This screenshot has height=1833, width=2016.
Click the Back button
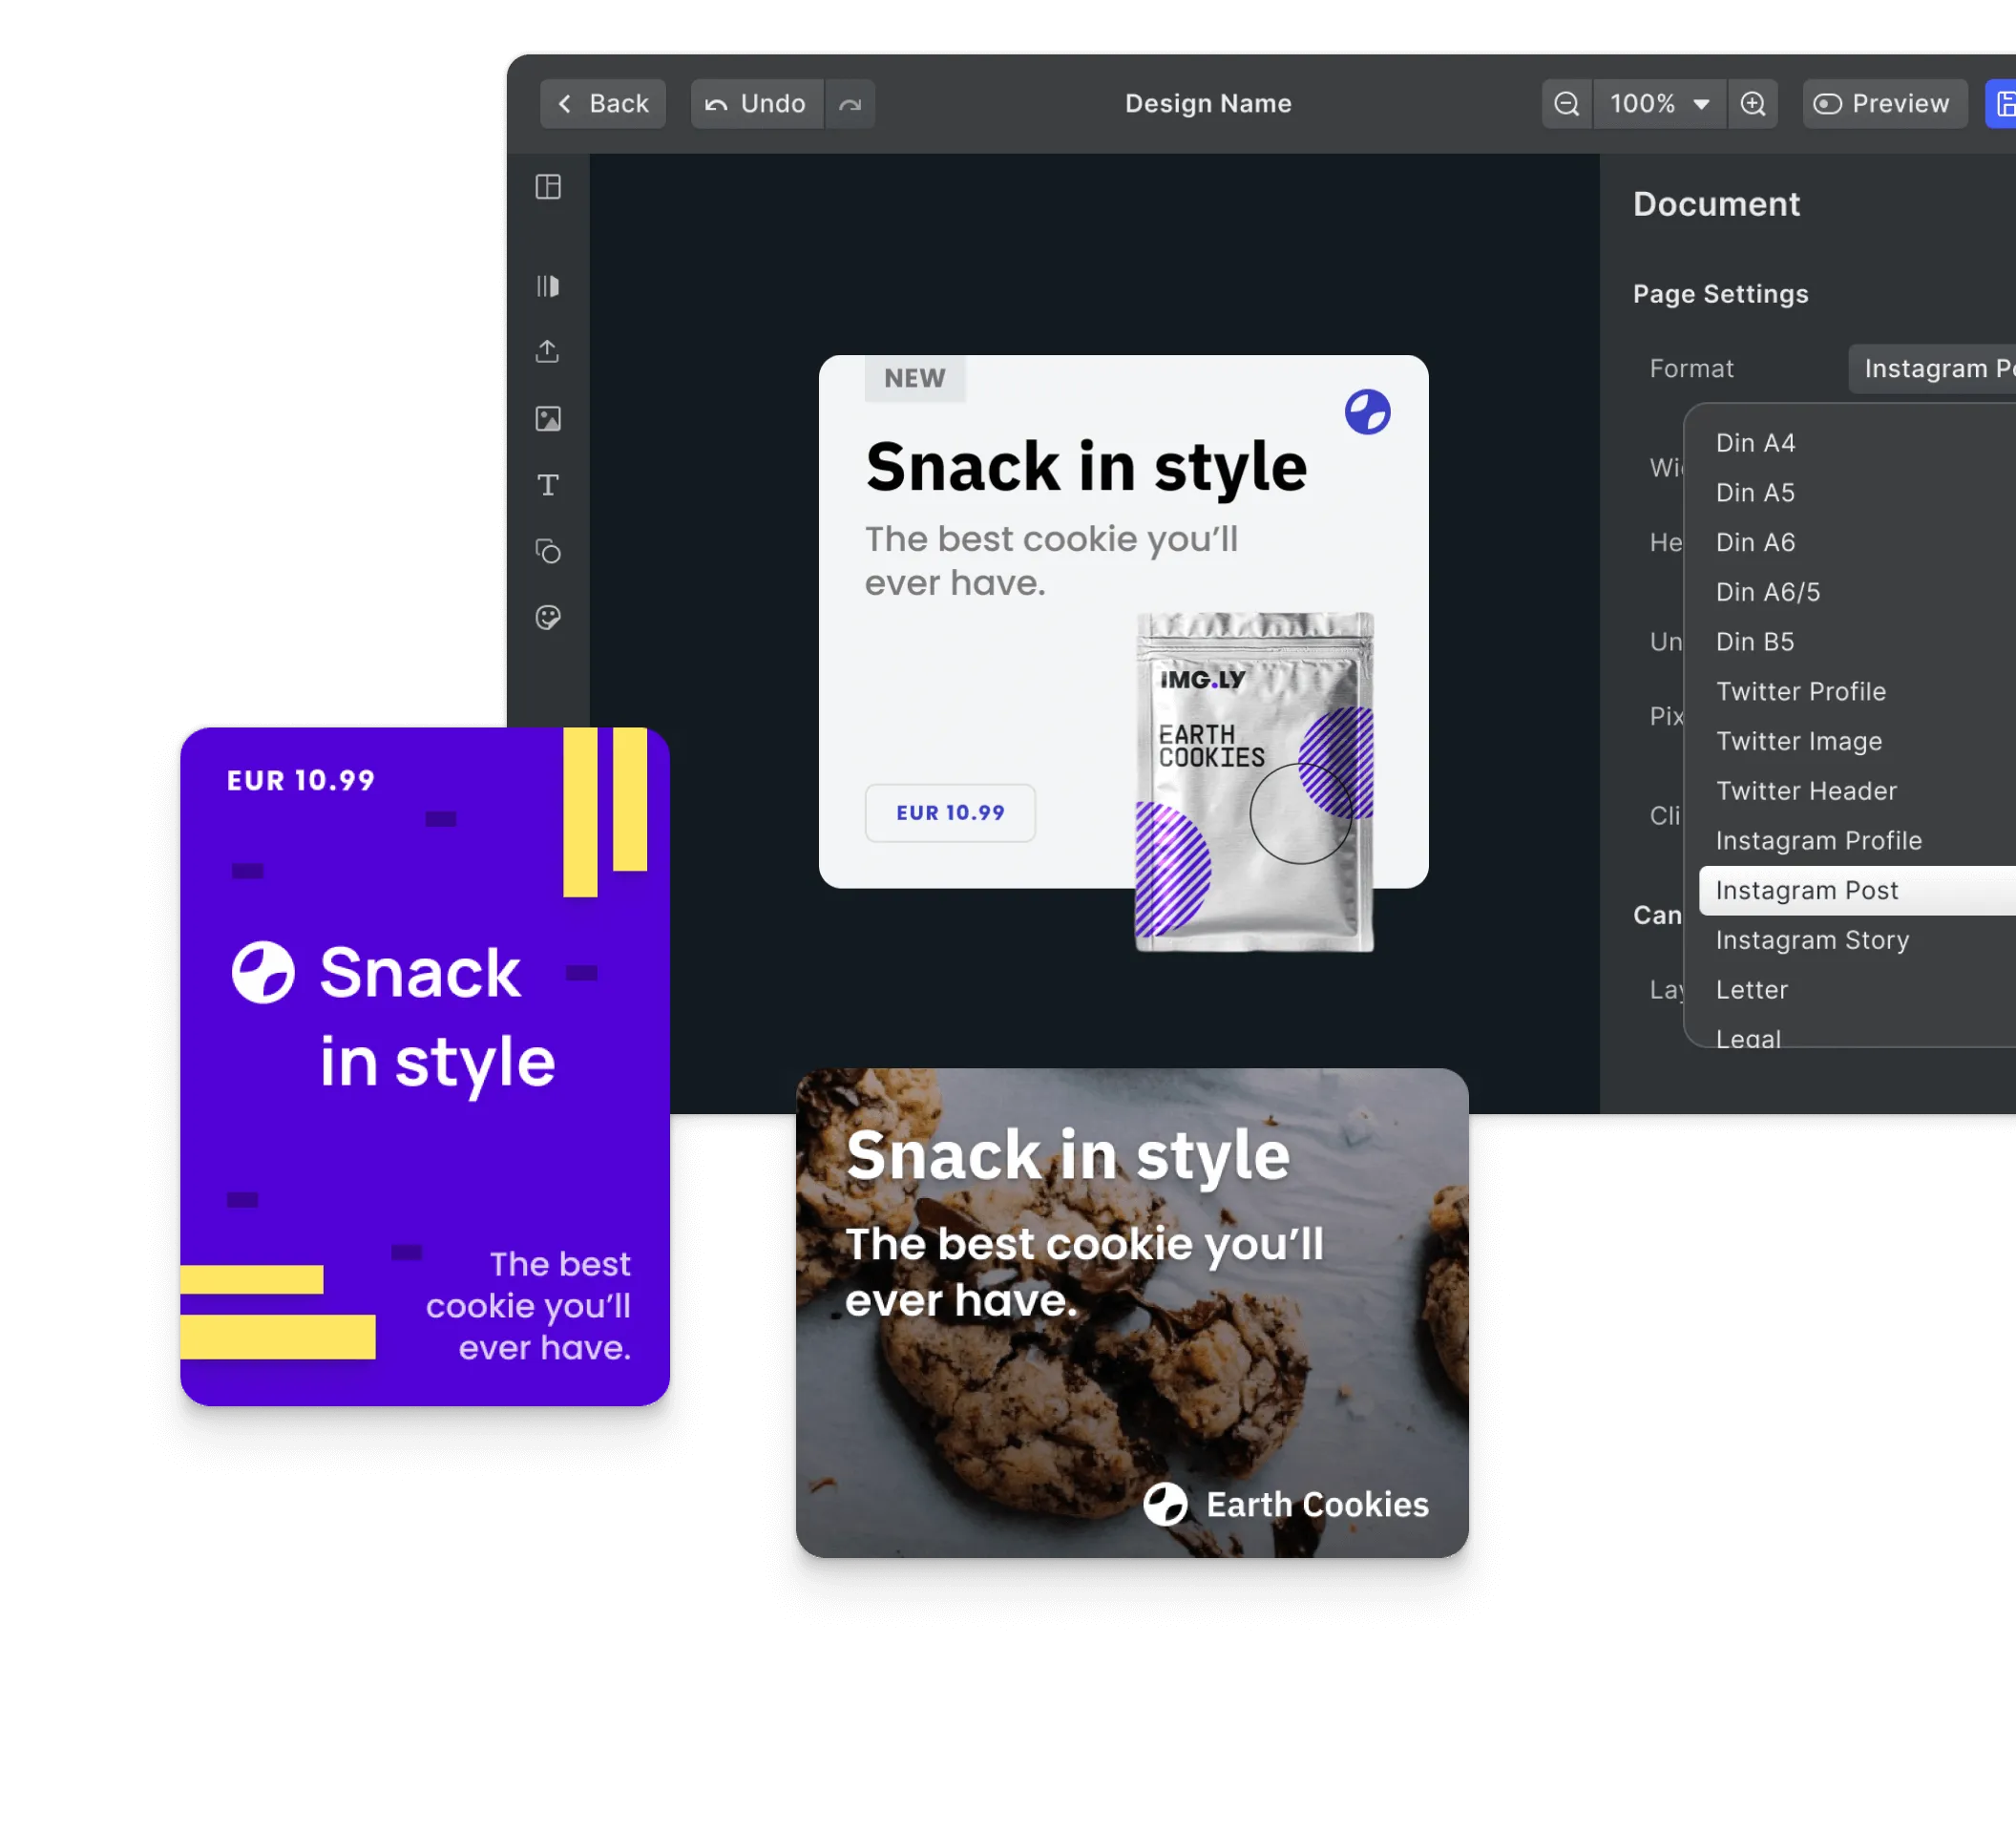[602, 103]
